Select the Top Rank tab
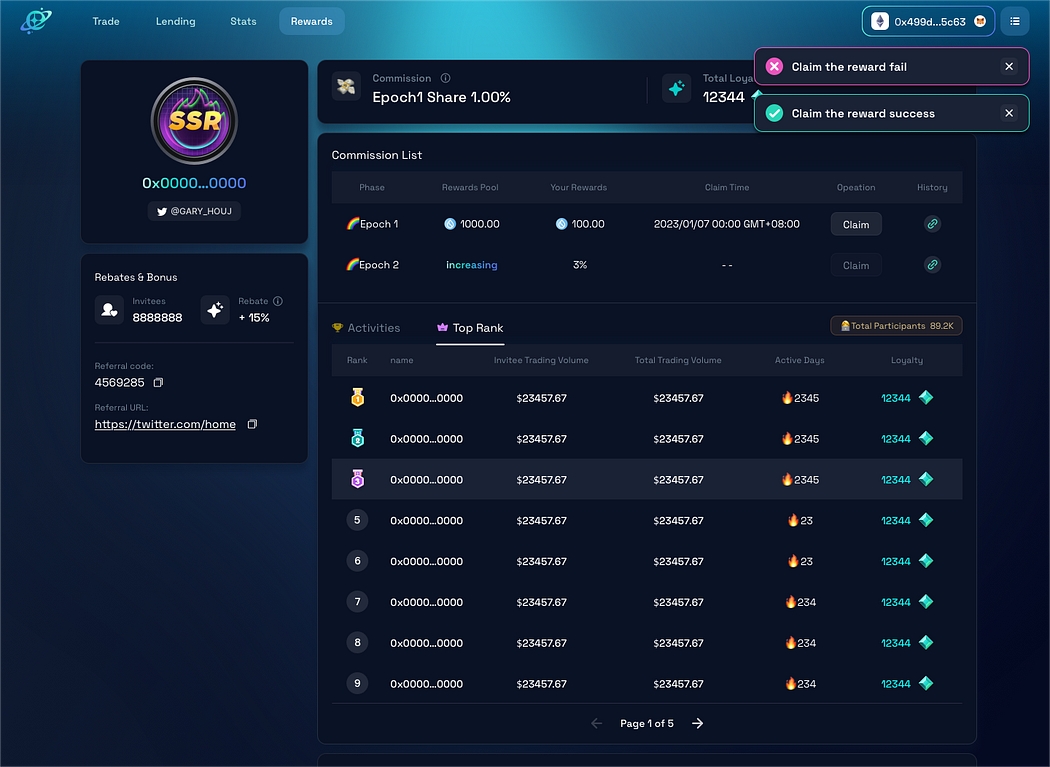Image resolution: width=1050 pixels, height=767 pixels. 470,328
